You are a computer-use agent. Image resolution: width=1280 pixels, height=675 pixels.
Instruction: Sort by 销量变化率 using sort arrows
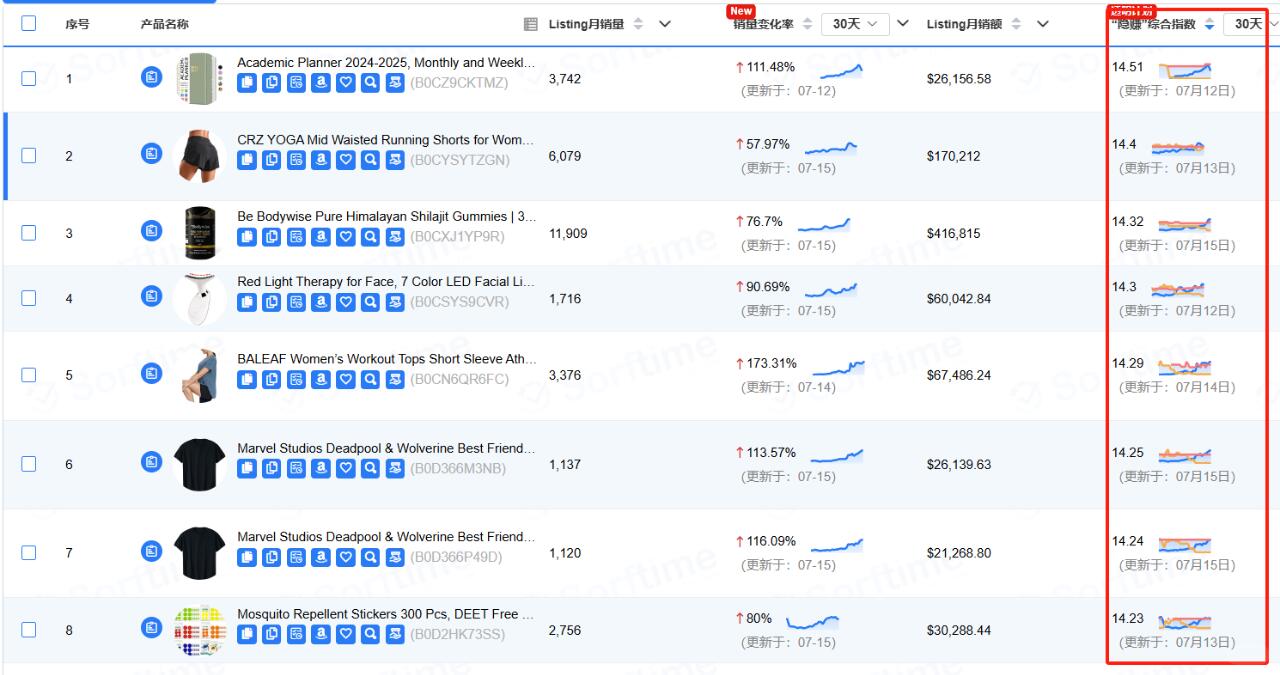[808, 24]
